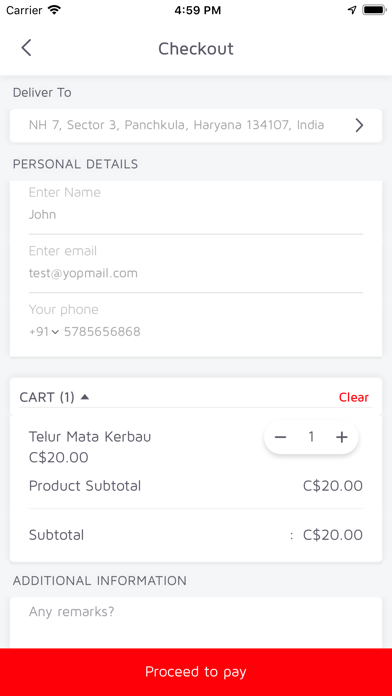Tap the quantity number 1 in stepper
The width and height of the screenshot is (392, 696).
[x=311, y=437]
